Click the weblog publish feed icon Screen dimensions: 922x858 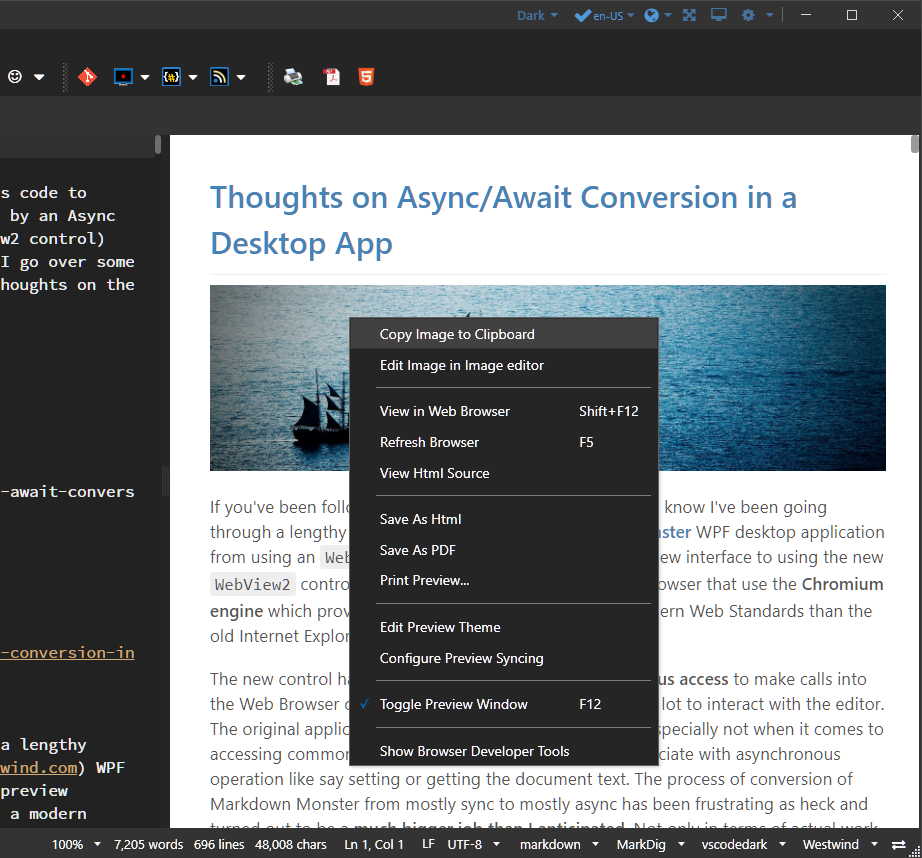point(219,76)
